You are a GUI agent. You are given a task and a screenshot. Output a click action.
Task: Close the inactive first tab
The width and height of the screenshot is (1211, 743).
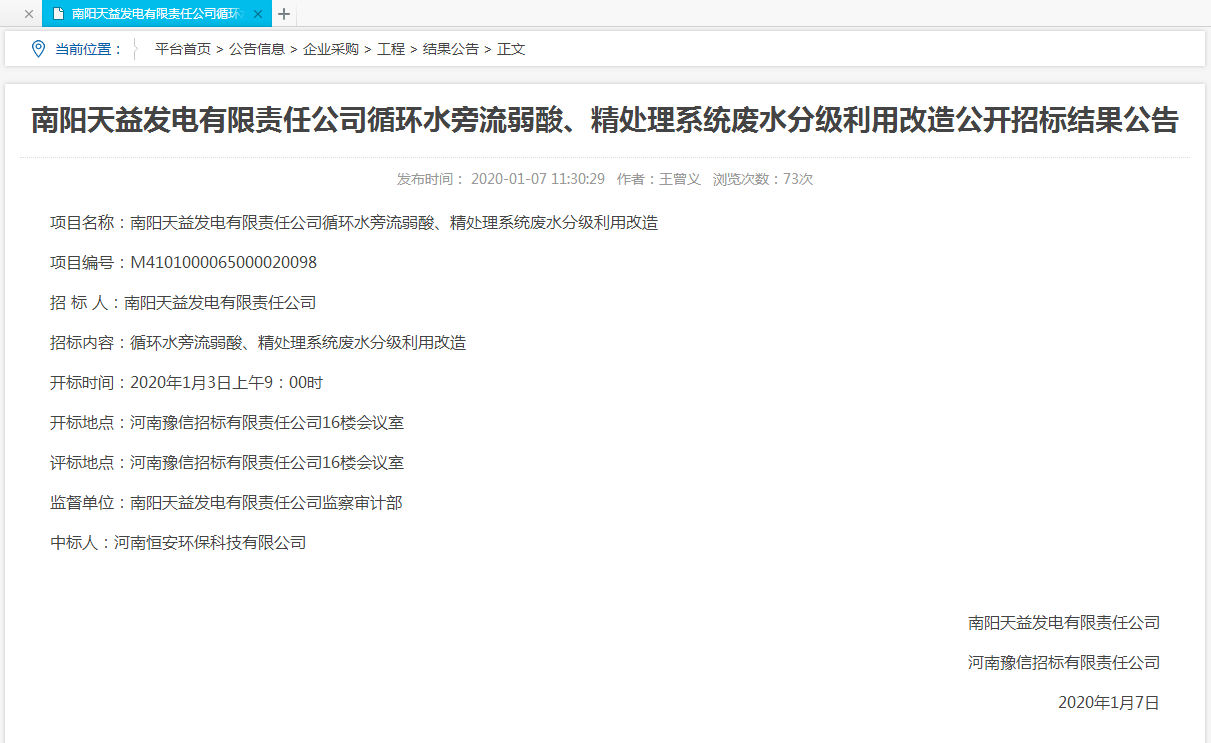(28, 14)
